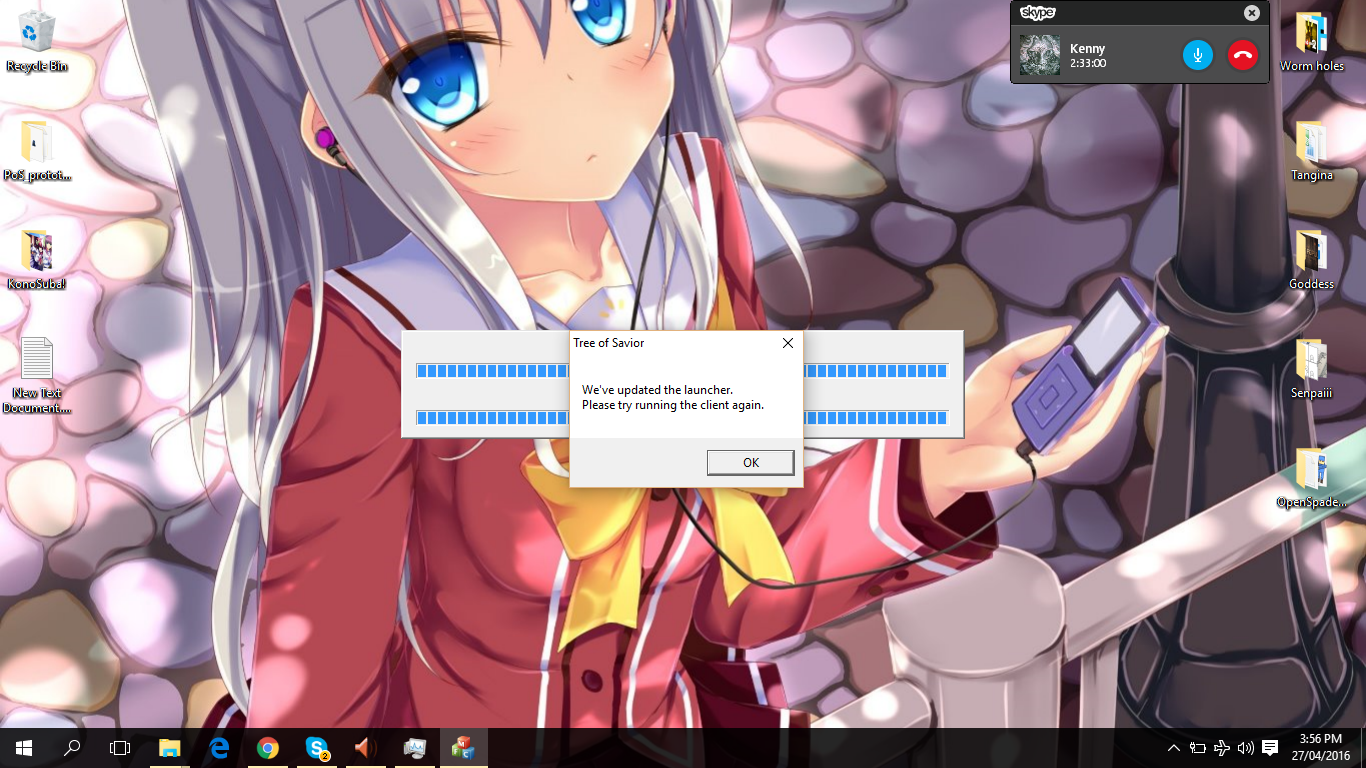Launch Google Chrome from taskbar
Image resolution: width=1366 pixels, height=768 pixels.
click(x=267, y=747)
